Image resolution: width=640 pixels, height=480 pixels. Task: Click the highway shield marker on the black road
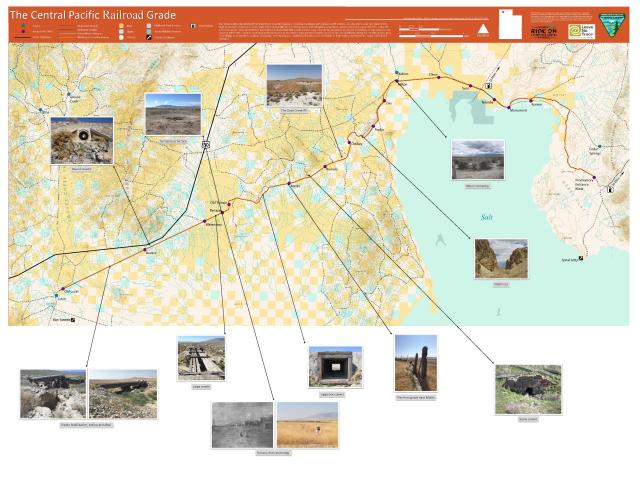pyautogui.click(x=206, y=144)
